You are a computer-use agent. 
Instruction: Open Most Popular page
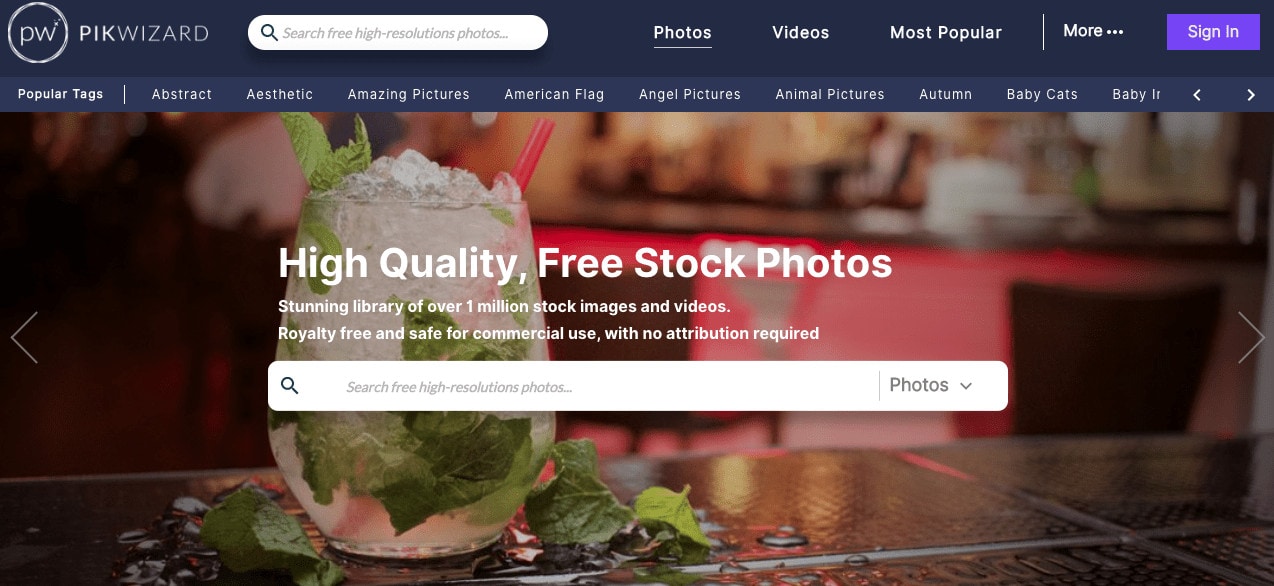coord(946,33)
